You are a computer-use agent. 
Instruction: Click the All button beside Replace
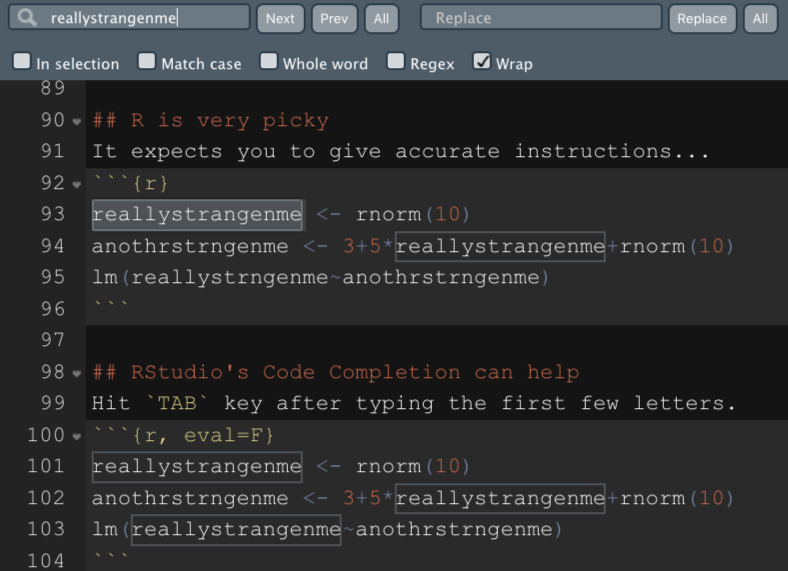760,18
